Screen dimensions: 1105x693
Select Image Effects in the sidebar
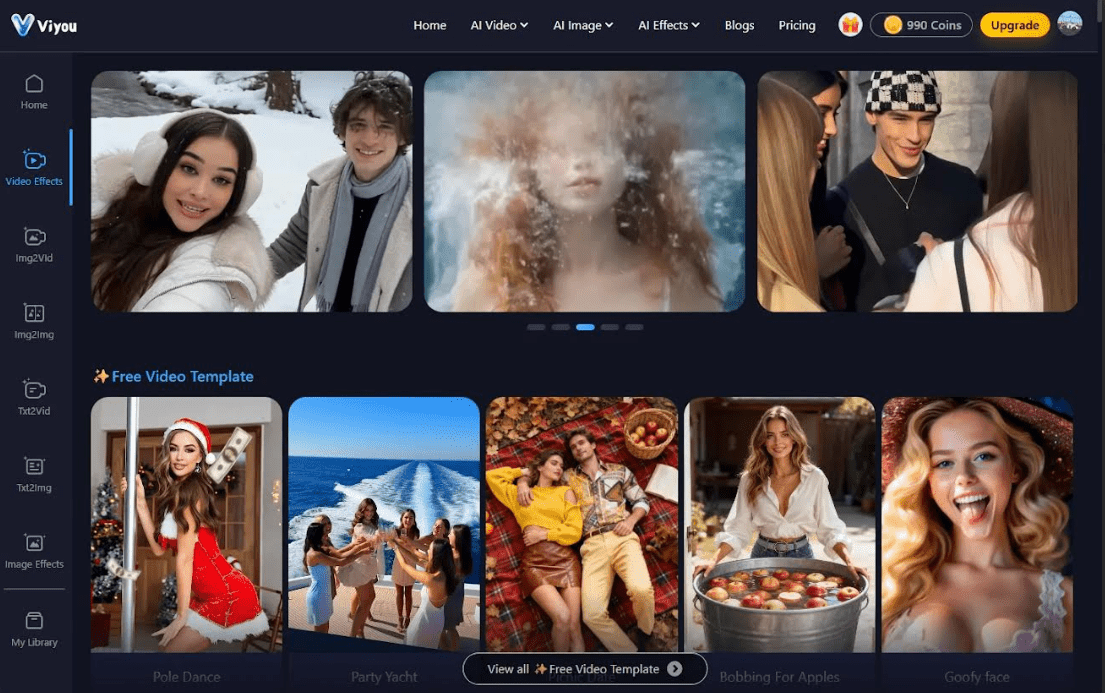(x=34, y=550)
